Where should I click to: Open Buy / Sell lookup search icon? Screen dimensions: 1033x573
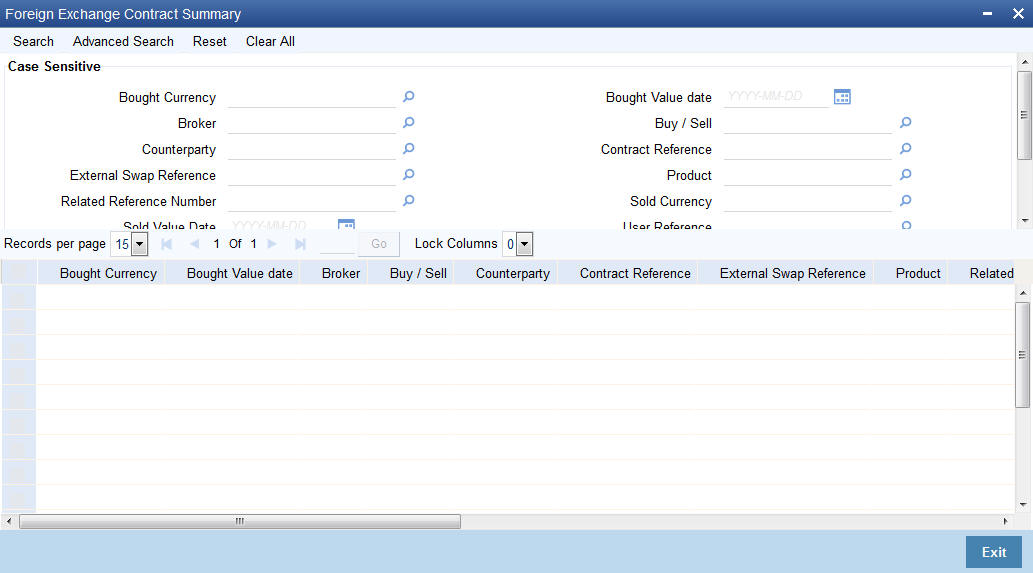(906, 123)
